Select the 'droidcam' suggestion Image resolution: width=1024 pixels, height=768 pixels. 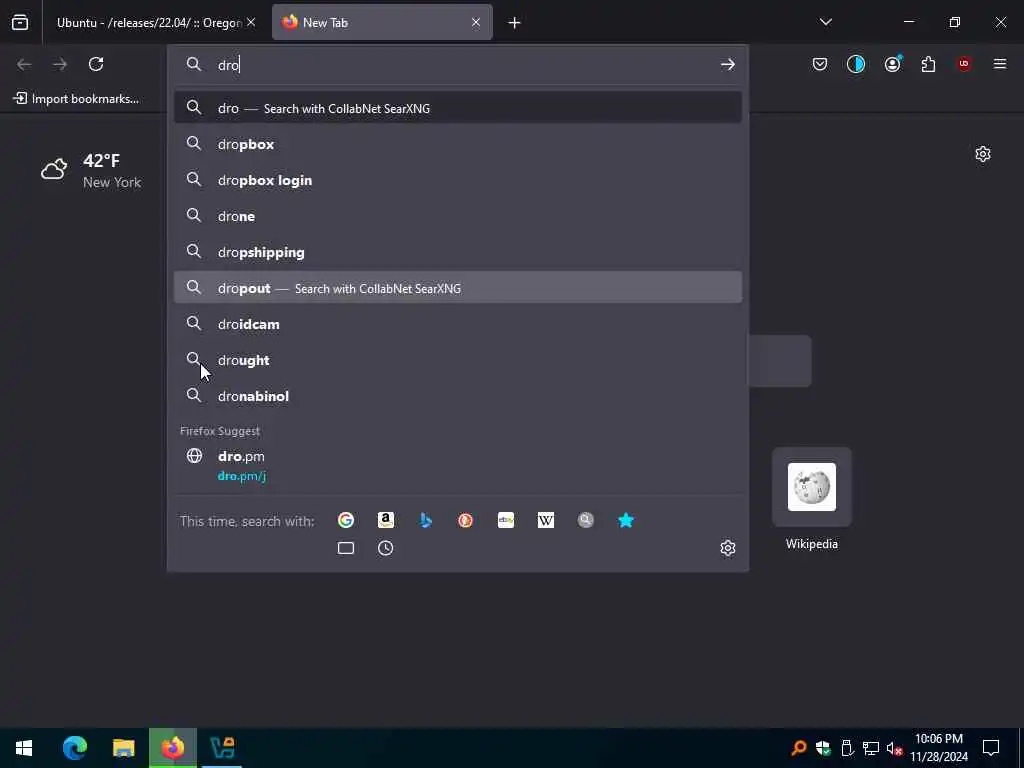pos(458,324)
